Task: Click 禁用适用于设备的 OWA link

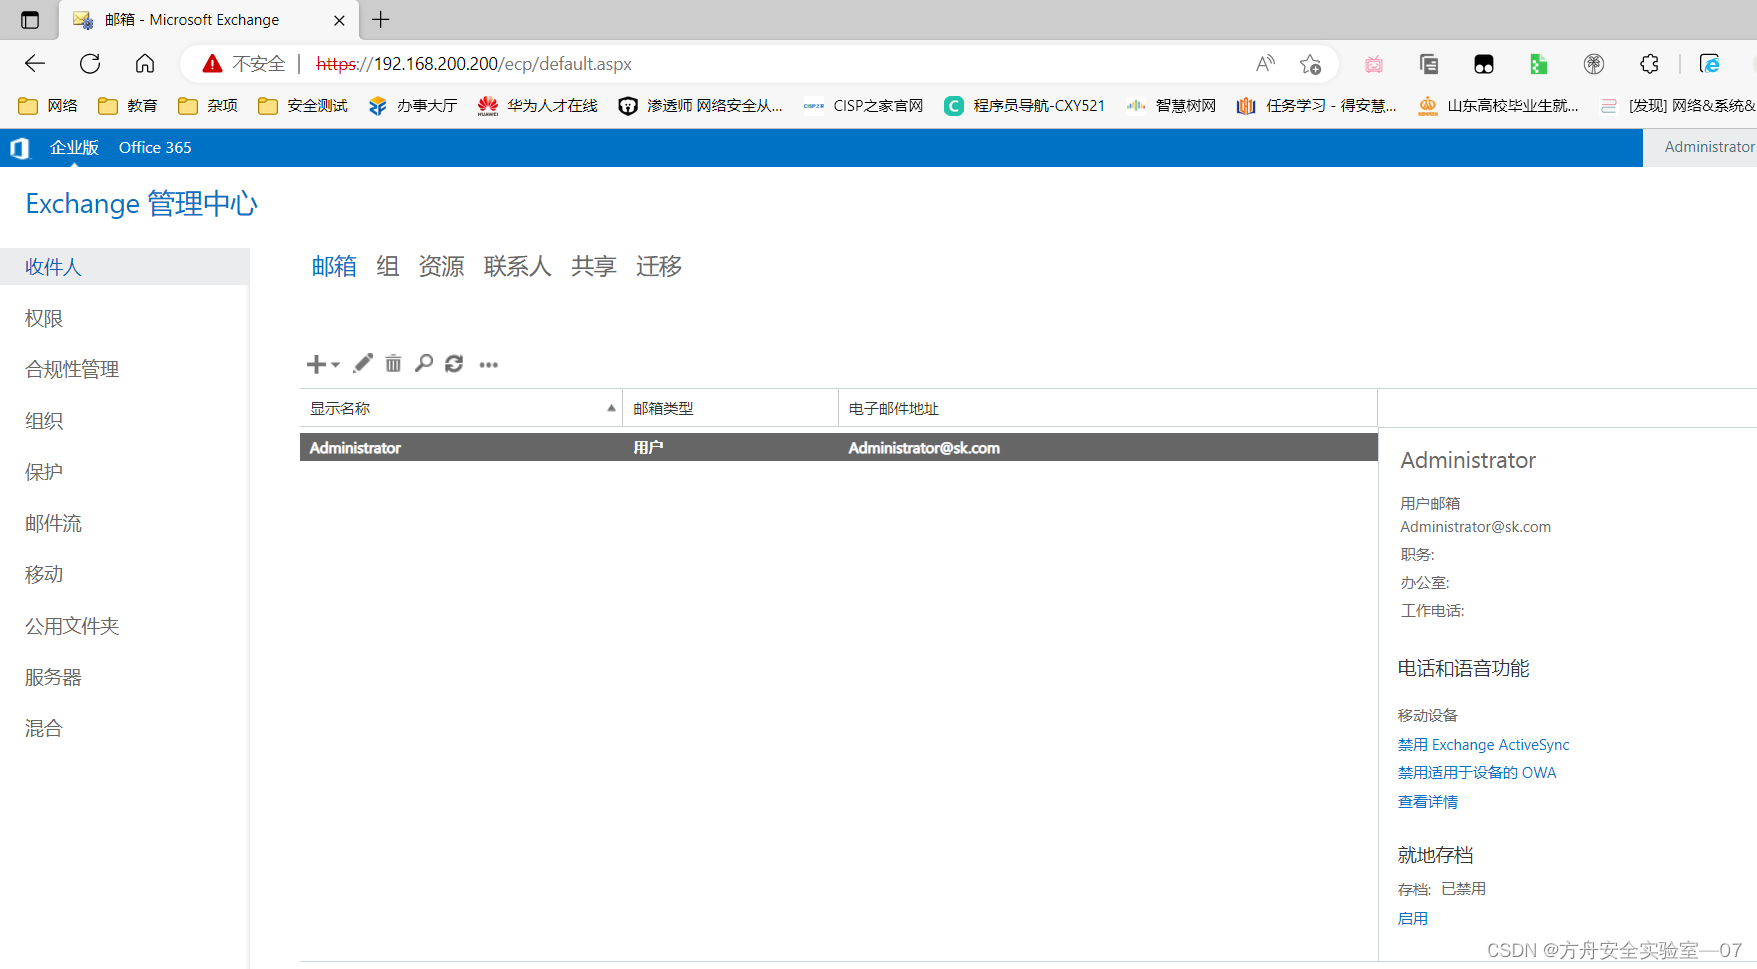Action: [x=1477, y=773]
